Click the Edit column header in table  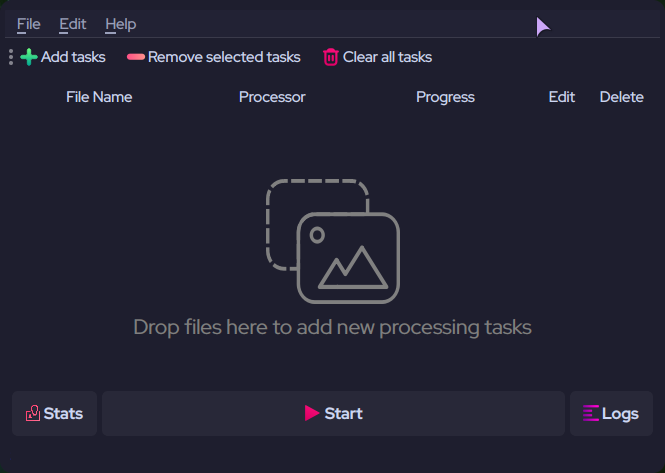pyautogui.click(x=562, y=97)
